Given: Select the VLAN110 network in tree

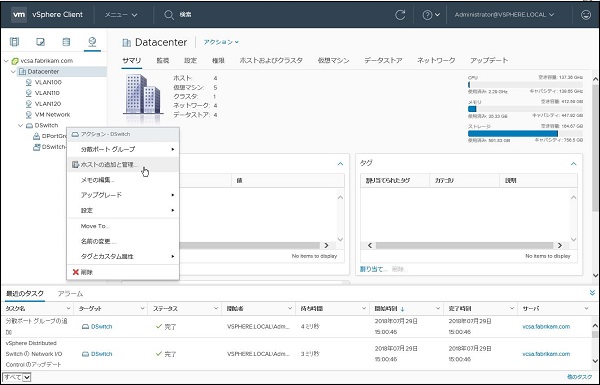Looking at the screenshot, I should click(47, 93).
